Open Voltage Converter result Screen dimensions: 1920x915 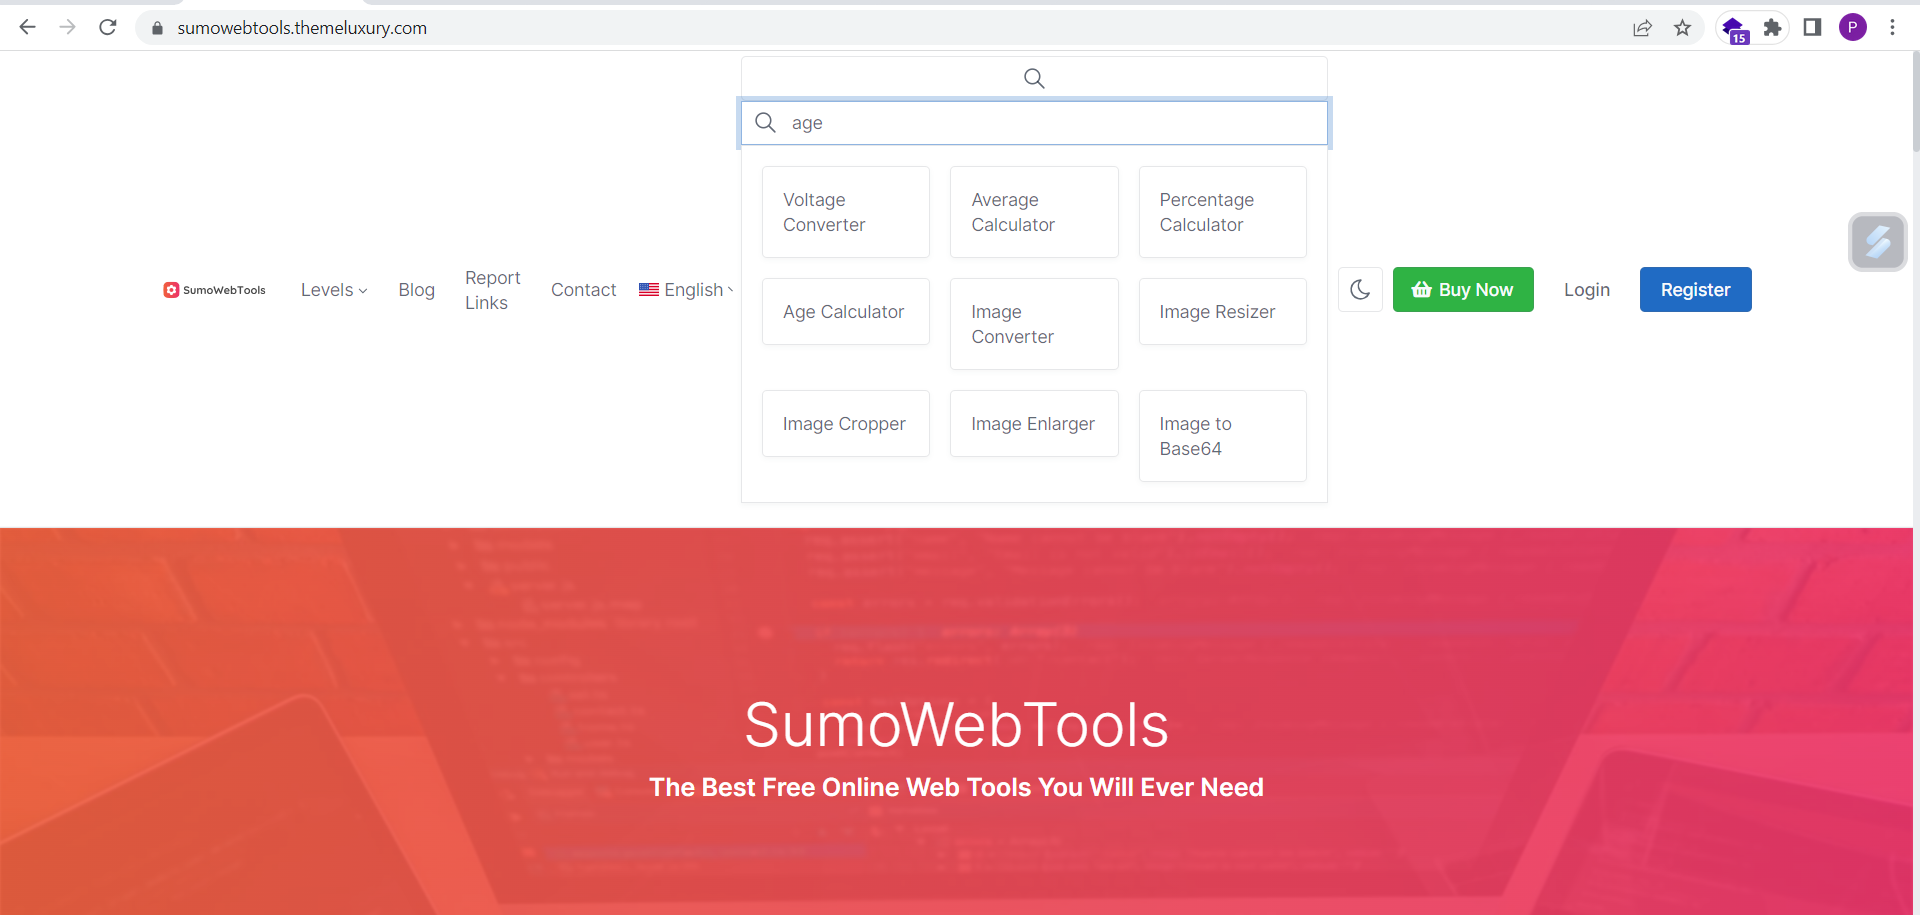click(845, 212)
